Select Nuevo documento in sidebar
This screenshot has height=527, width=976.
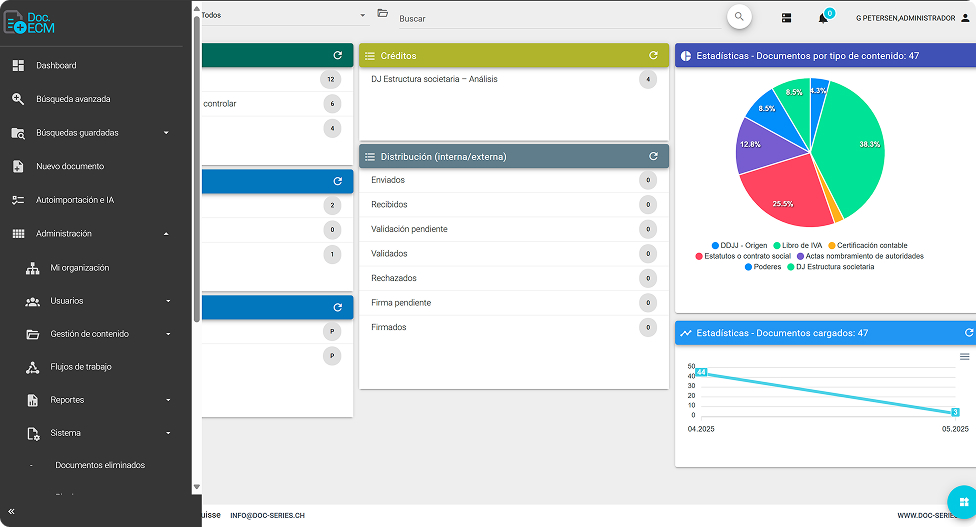(x=70, y=166)
